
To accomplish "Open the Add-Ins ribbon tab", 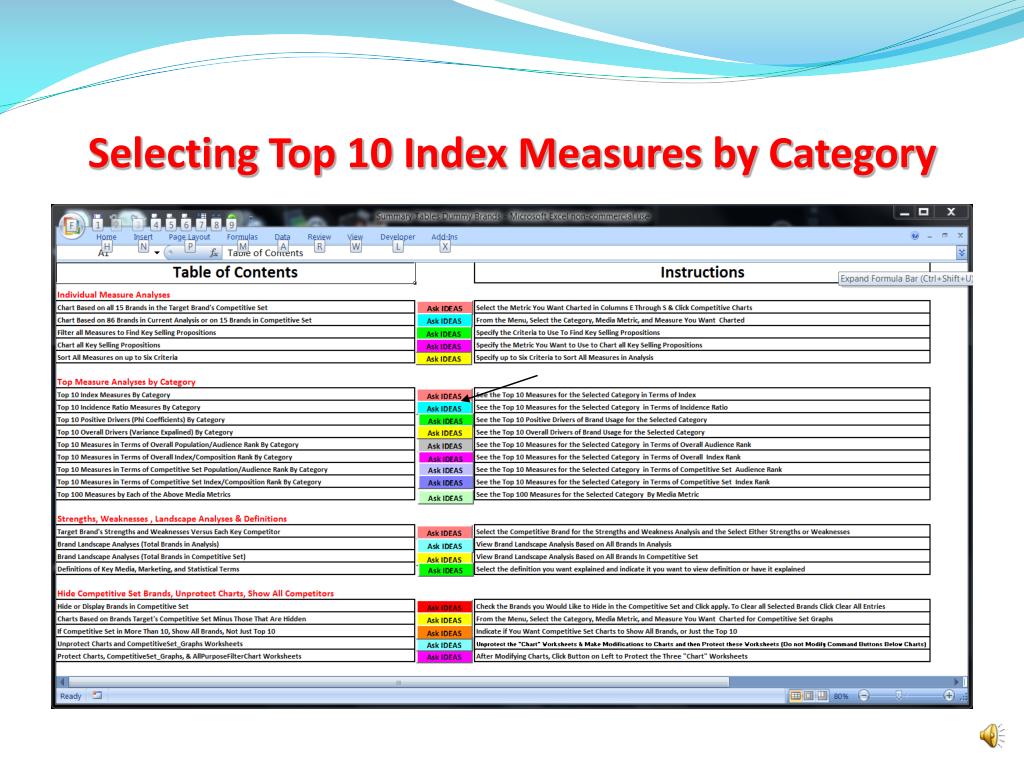I will (445, 237).
